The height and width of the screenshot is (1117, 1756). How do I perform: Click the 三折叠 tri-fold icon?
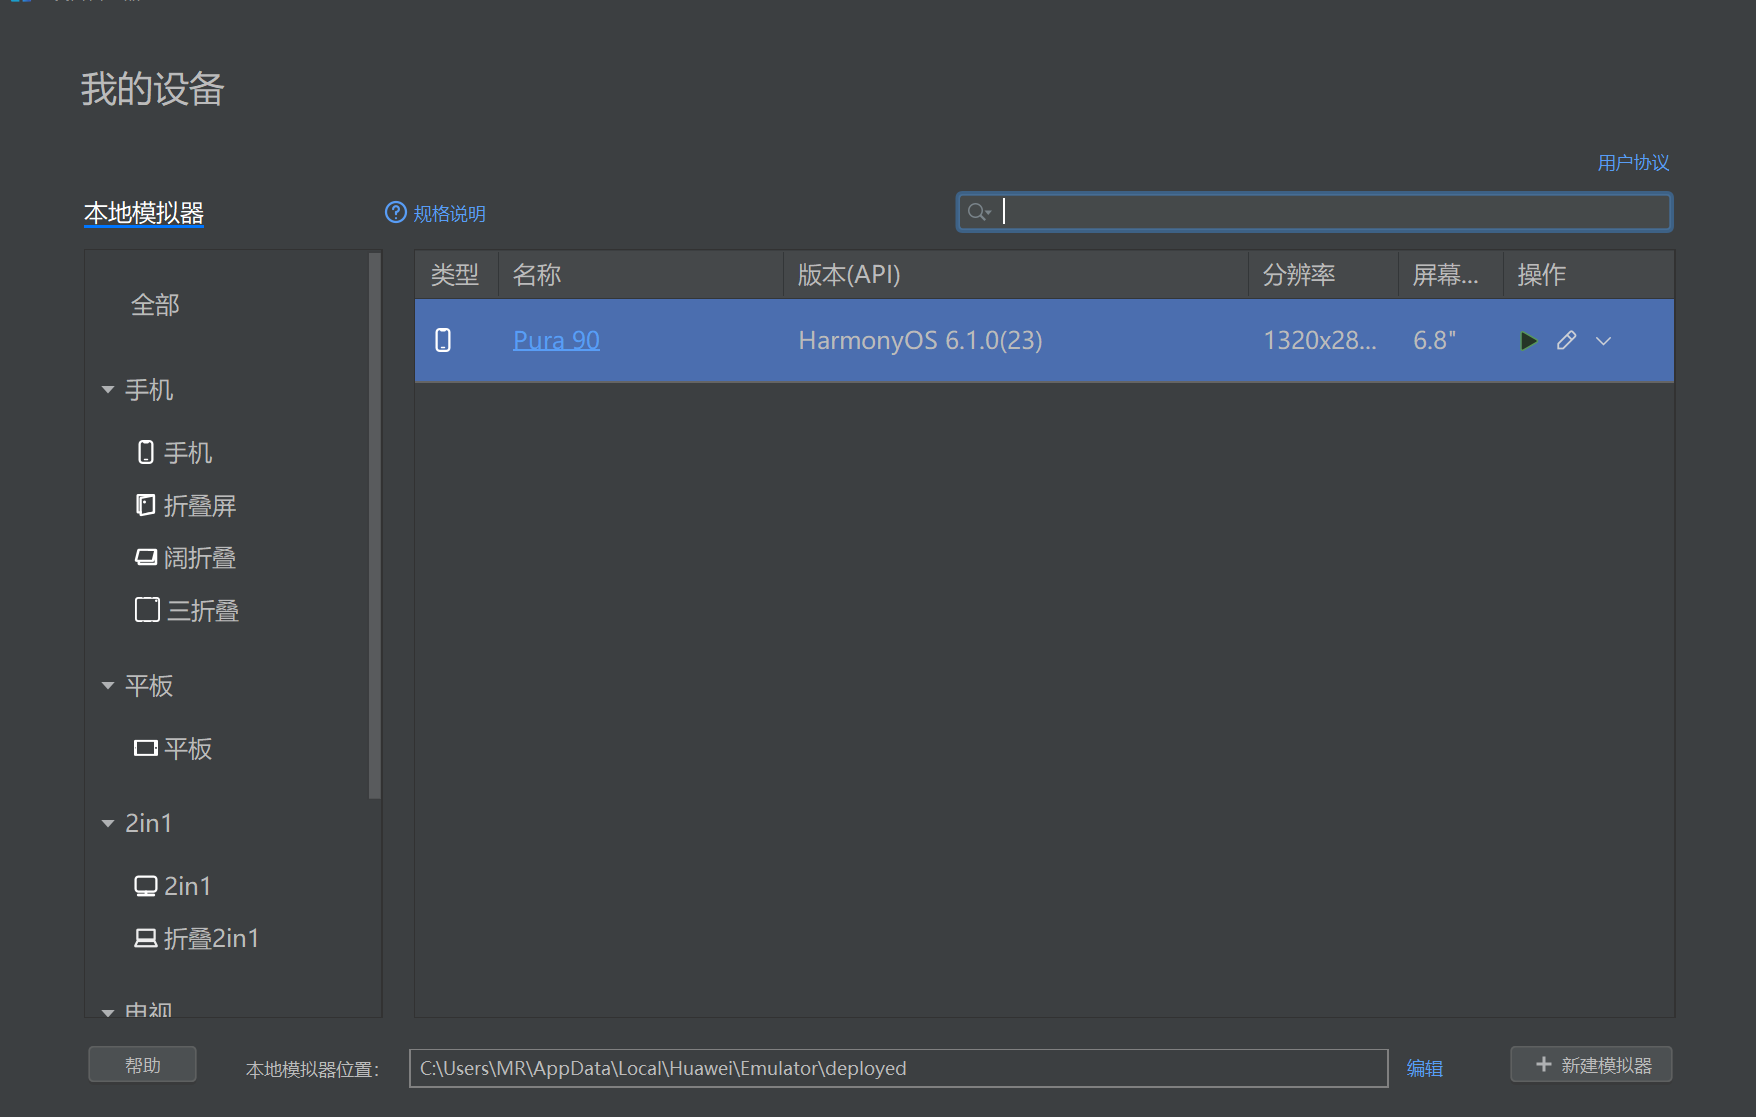point(147,610)
